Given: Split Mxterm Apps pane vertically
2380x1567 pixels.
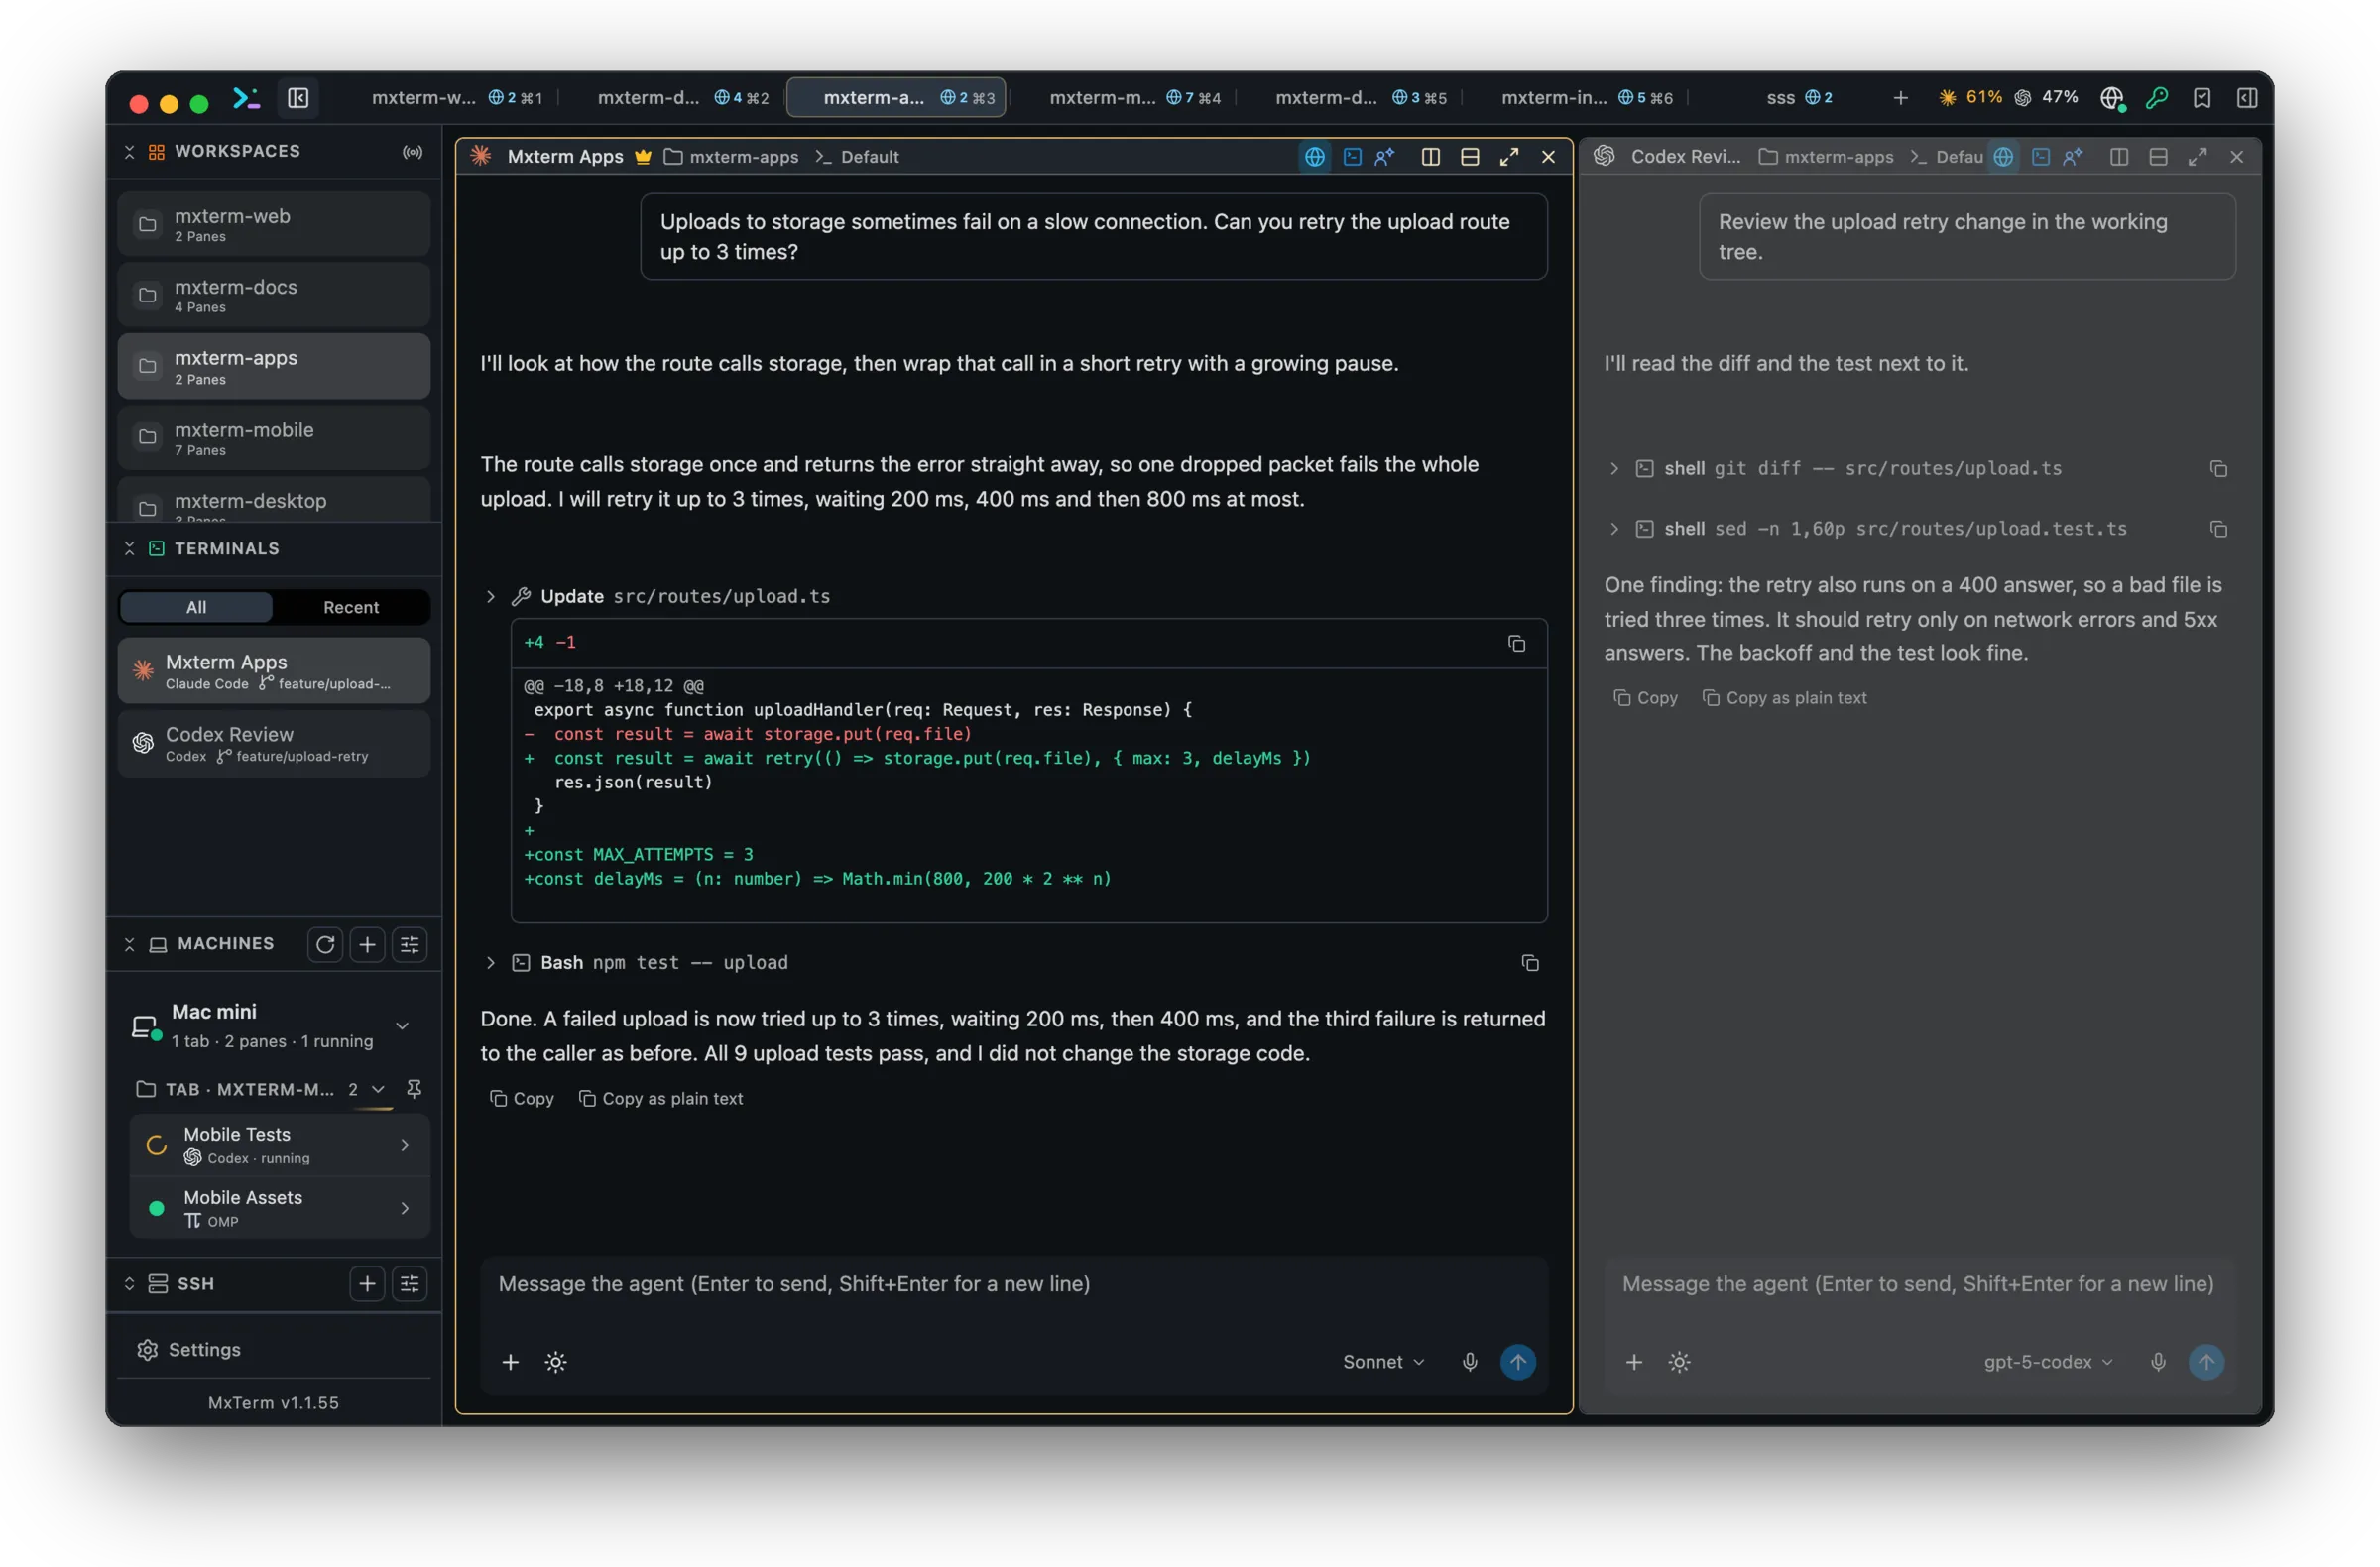Looking at the screenshot, I should pos(1430,157).
